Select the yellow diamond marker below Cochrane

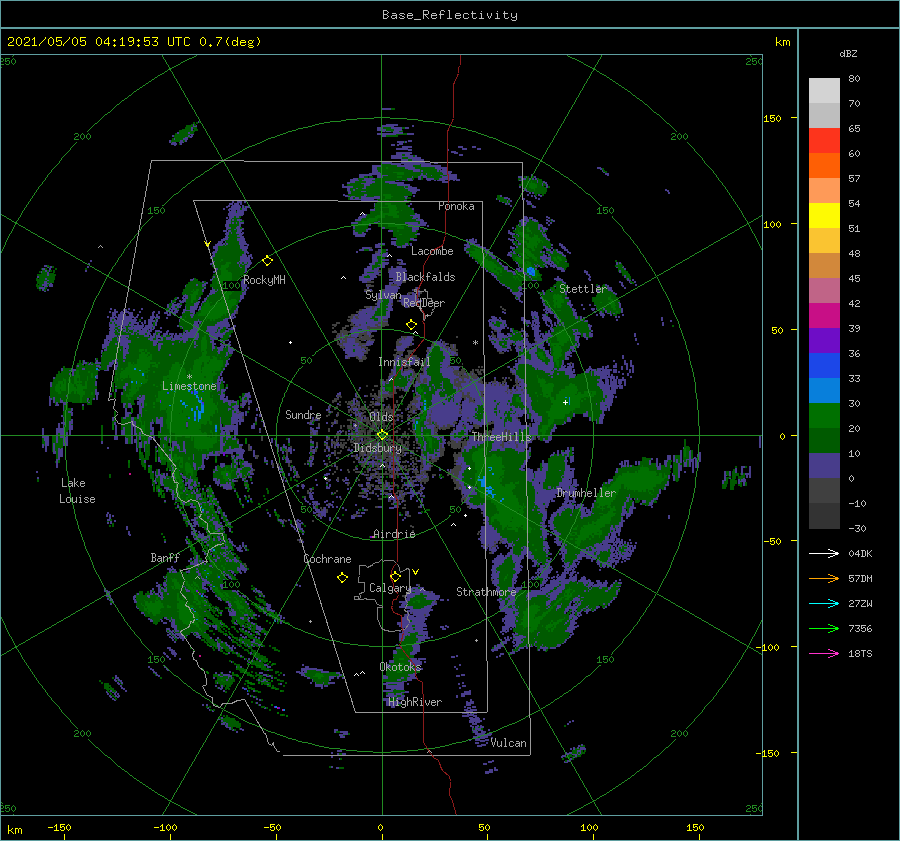tap(342, 578)
